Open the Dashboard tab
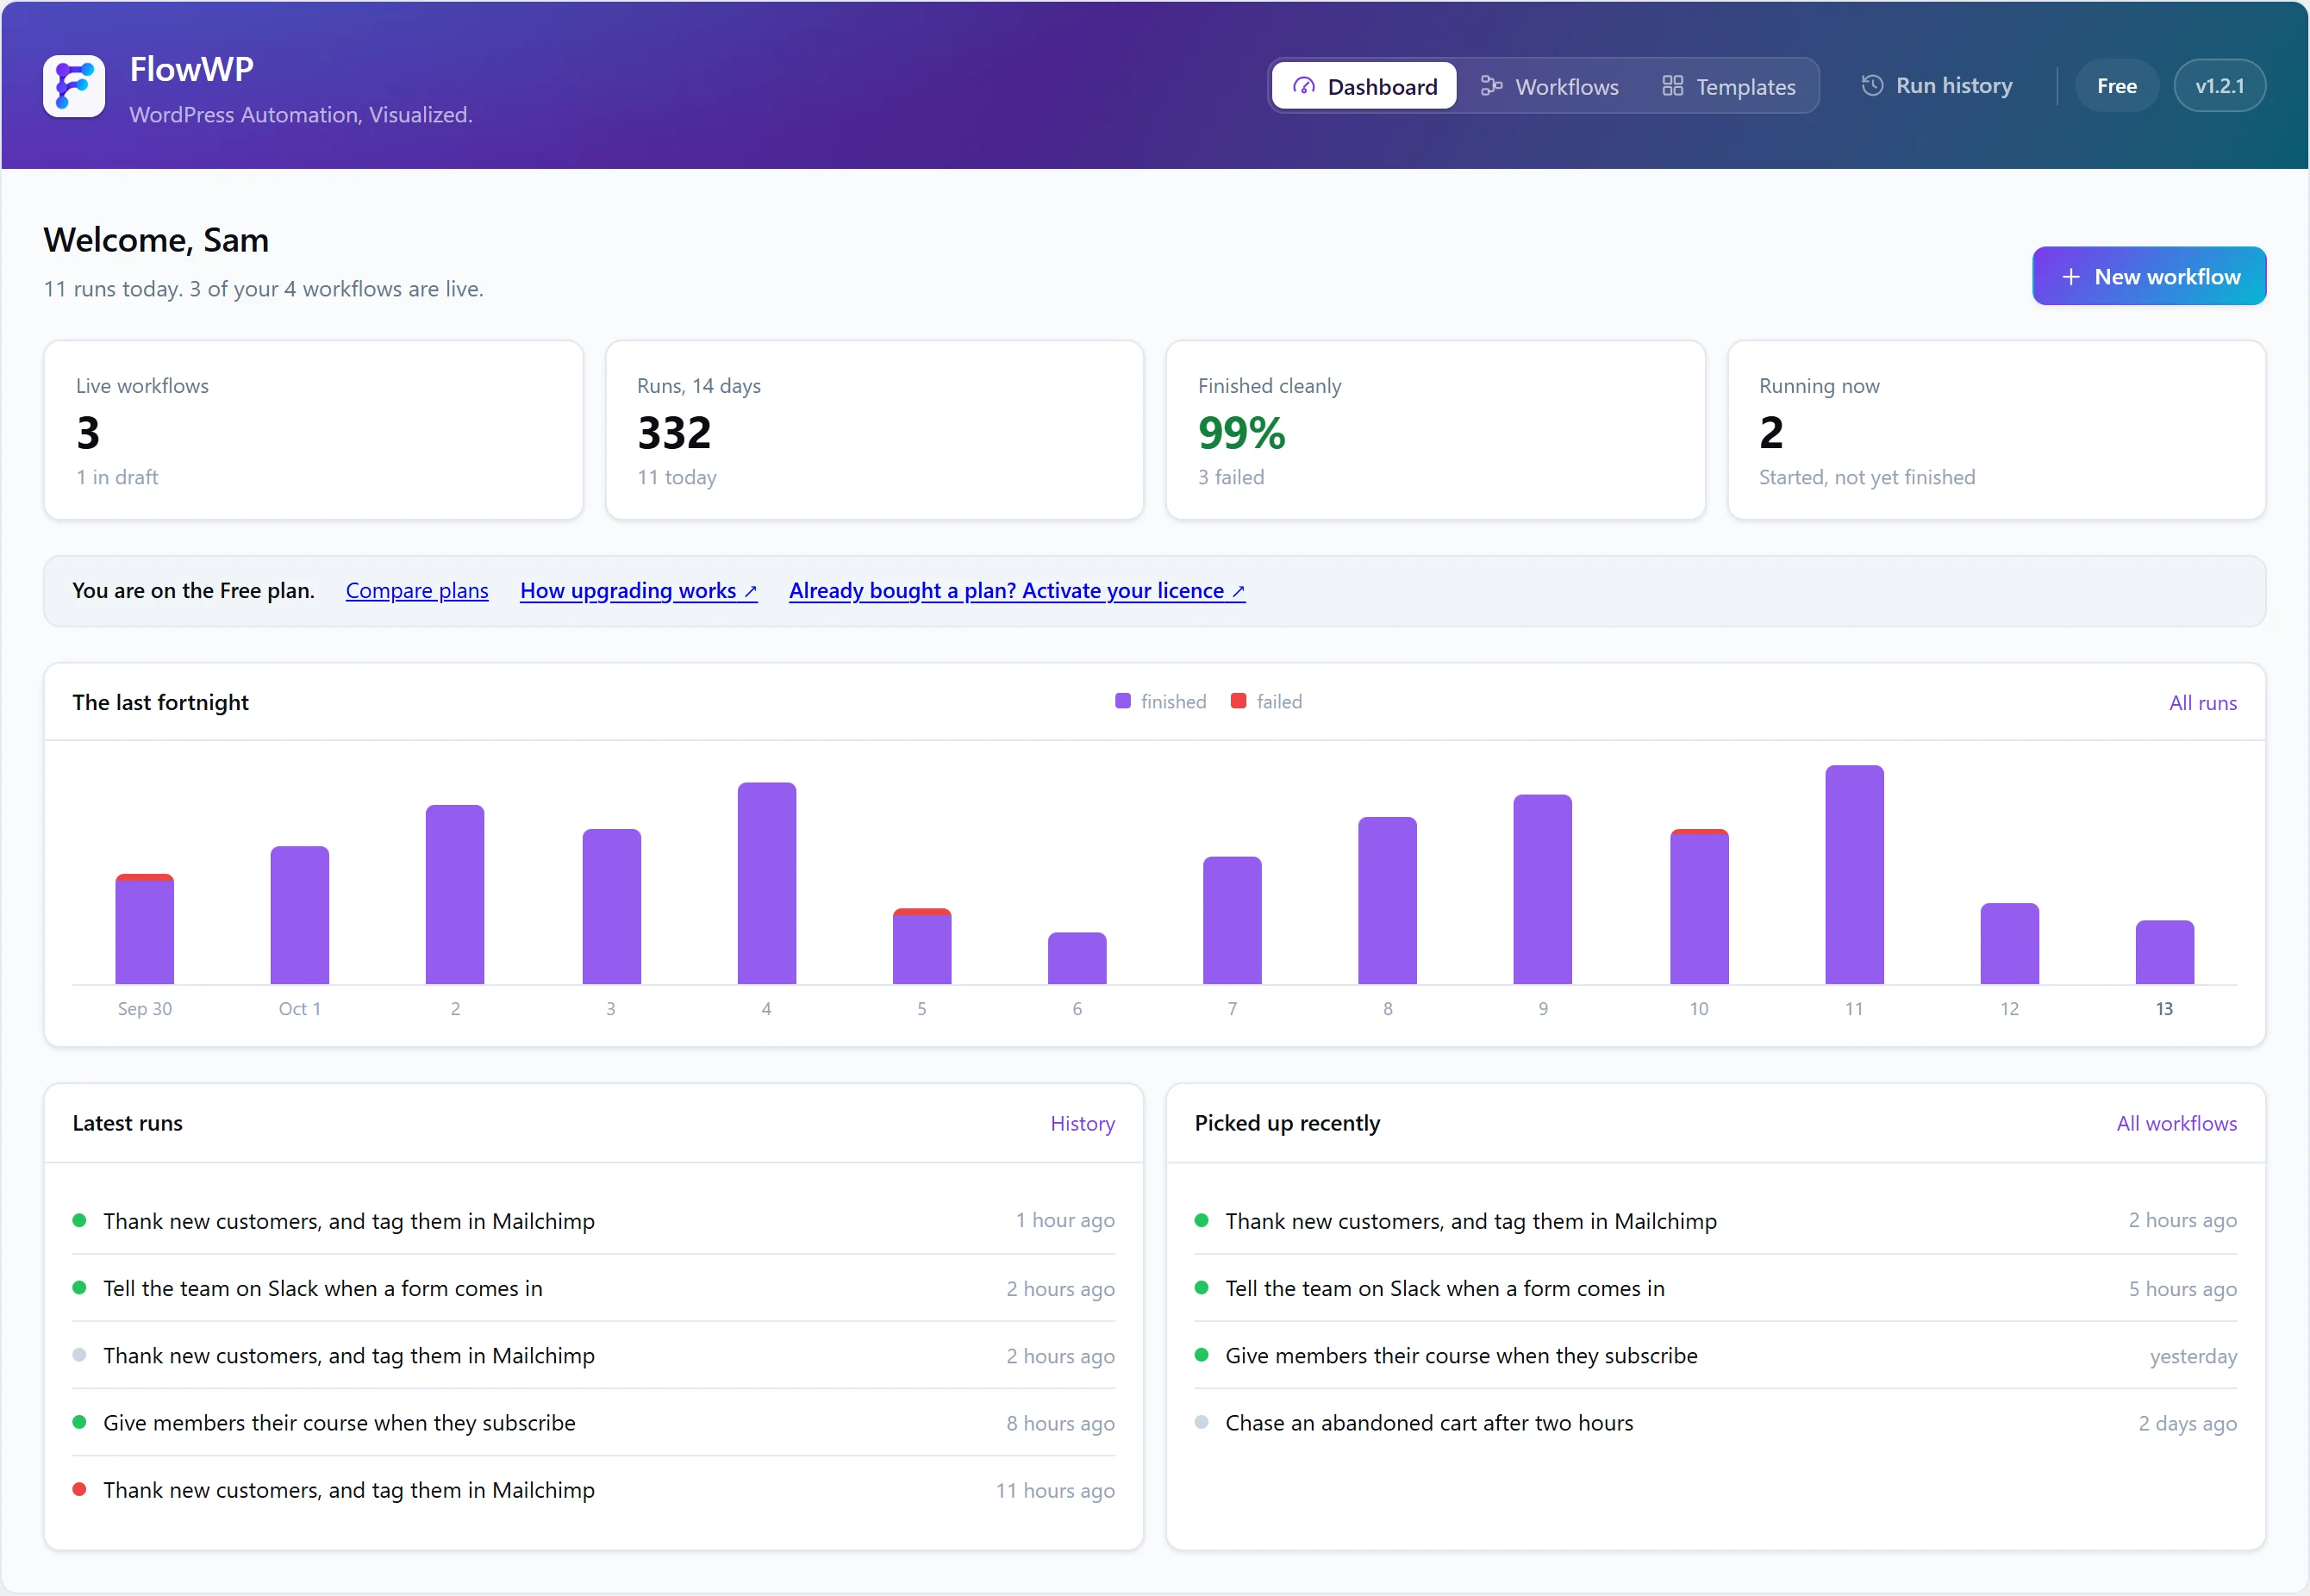This screenshot has height=1596, width=2310. 1364,86
